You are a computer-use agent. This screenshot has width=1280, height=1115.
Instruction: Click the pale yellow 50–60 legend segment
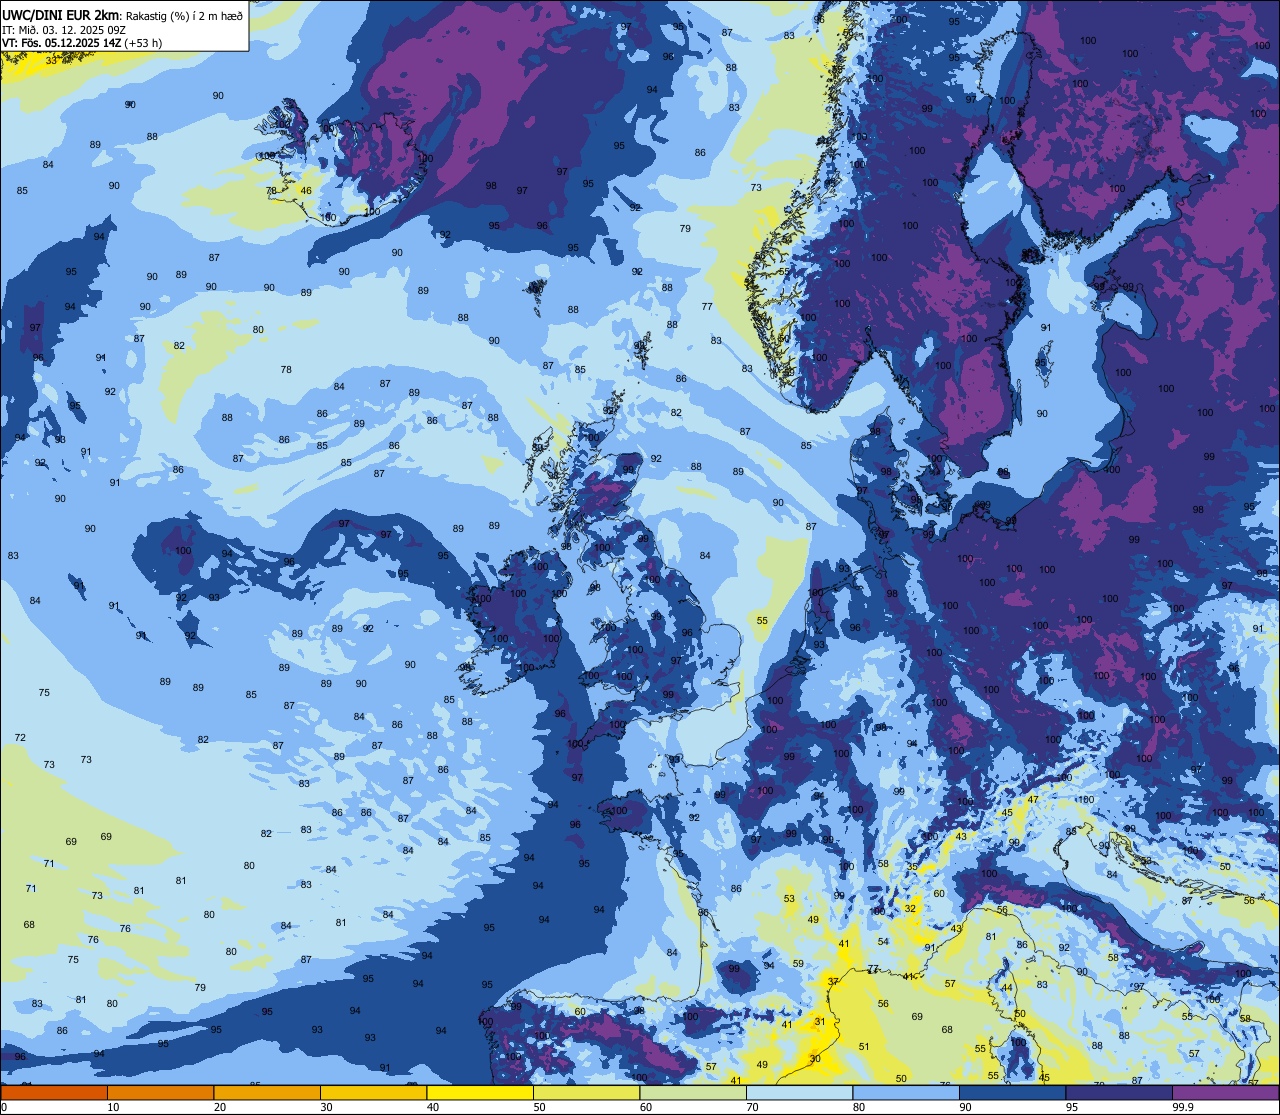pos(586,1092)
